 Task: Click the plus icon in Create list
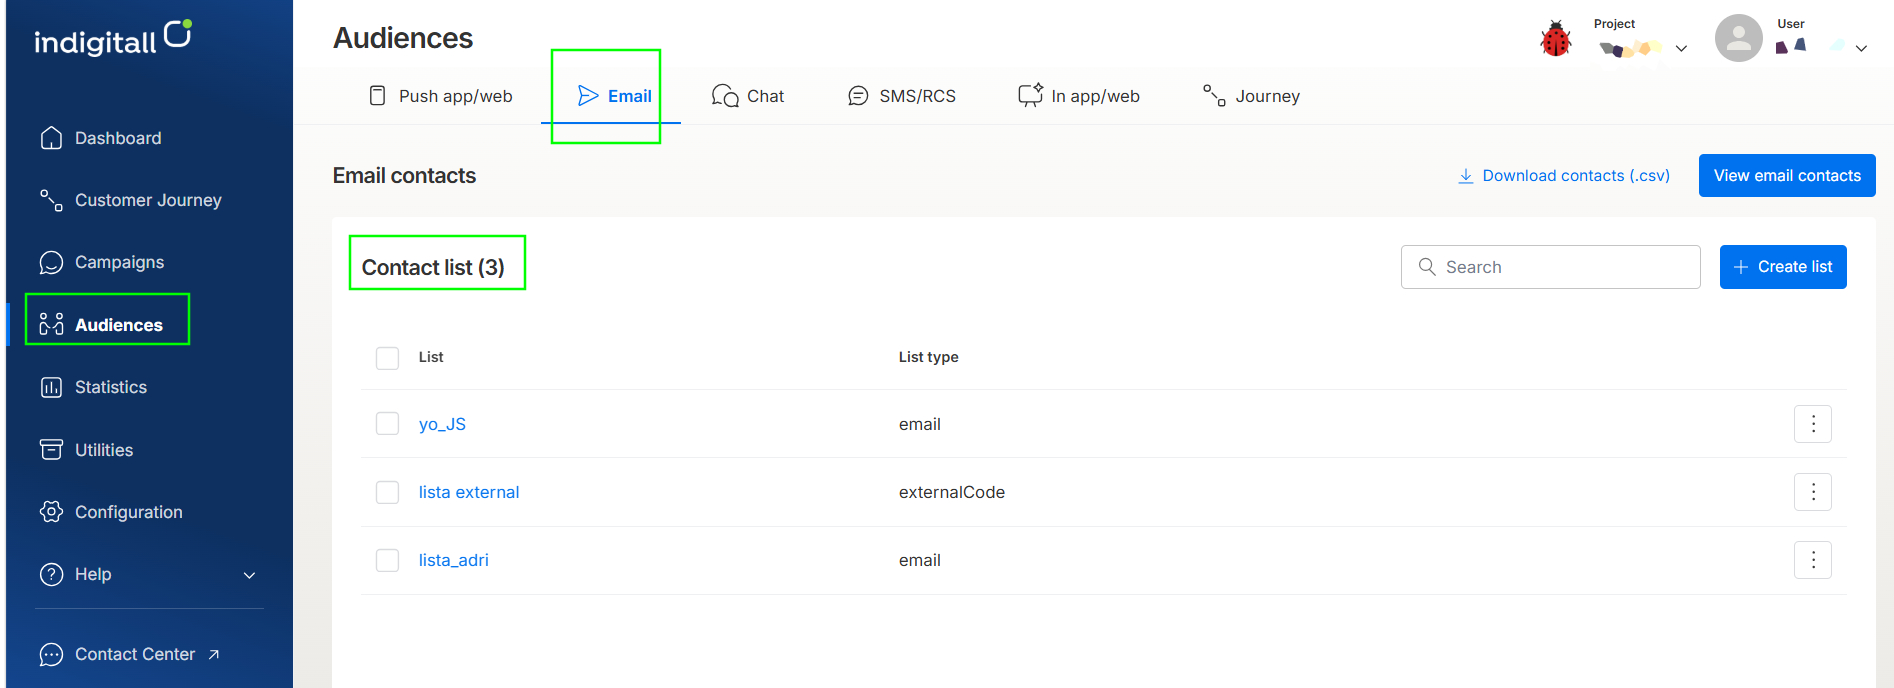point(1741,267)
